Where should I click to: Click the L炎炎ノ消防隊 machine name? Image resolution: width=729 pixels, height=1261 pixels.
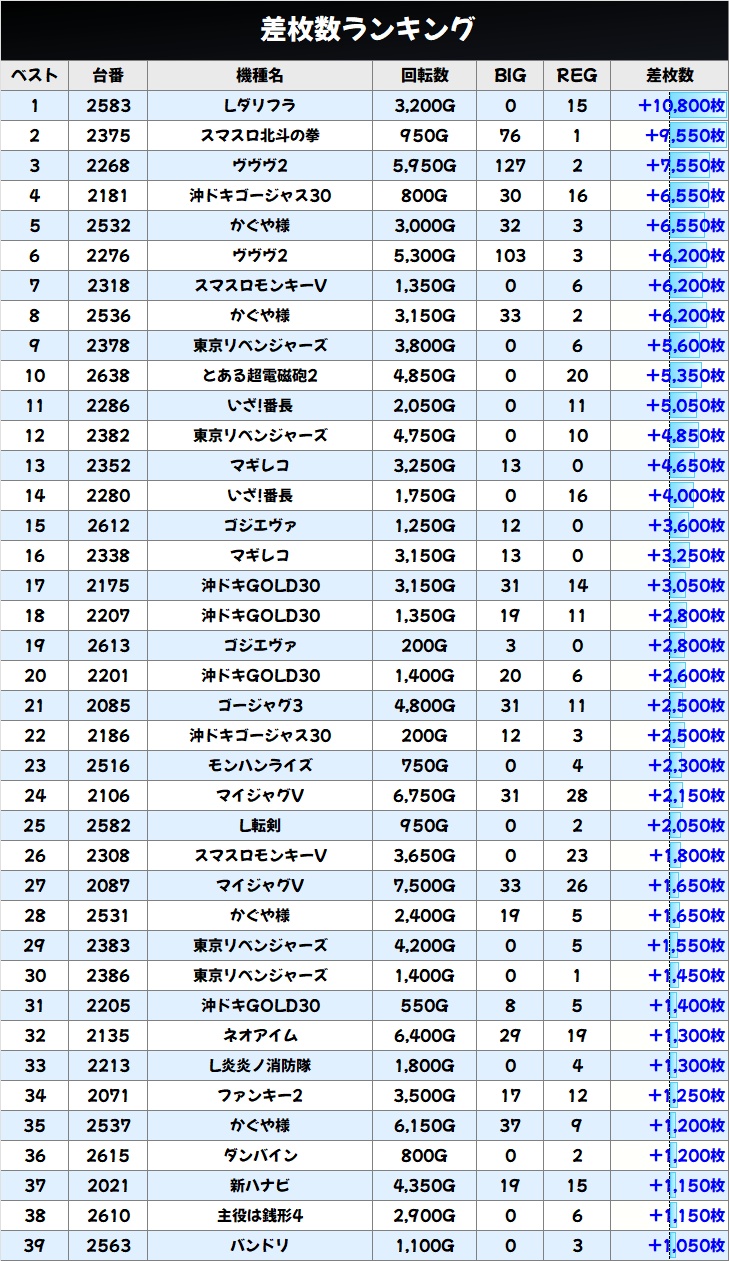[x=260, y=1066]
